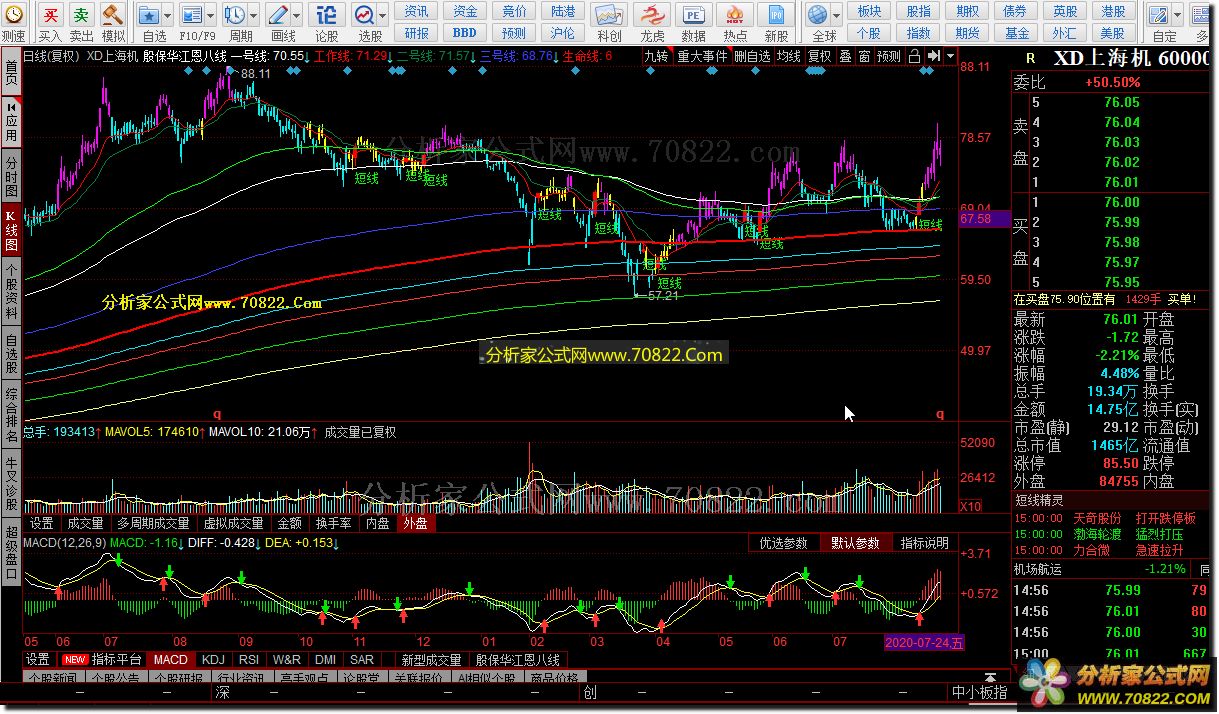1219x714 pixels.
Task: Switch to 个股资料 stock info side tab
Action: click(11, 290)
